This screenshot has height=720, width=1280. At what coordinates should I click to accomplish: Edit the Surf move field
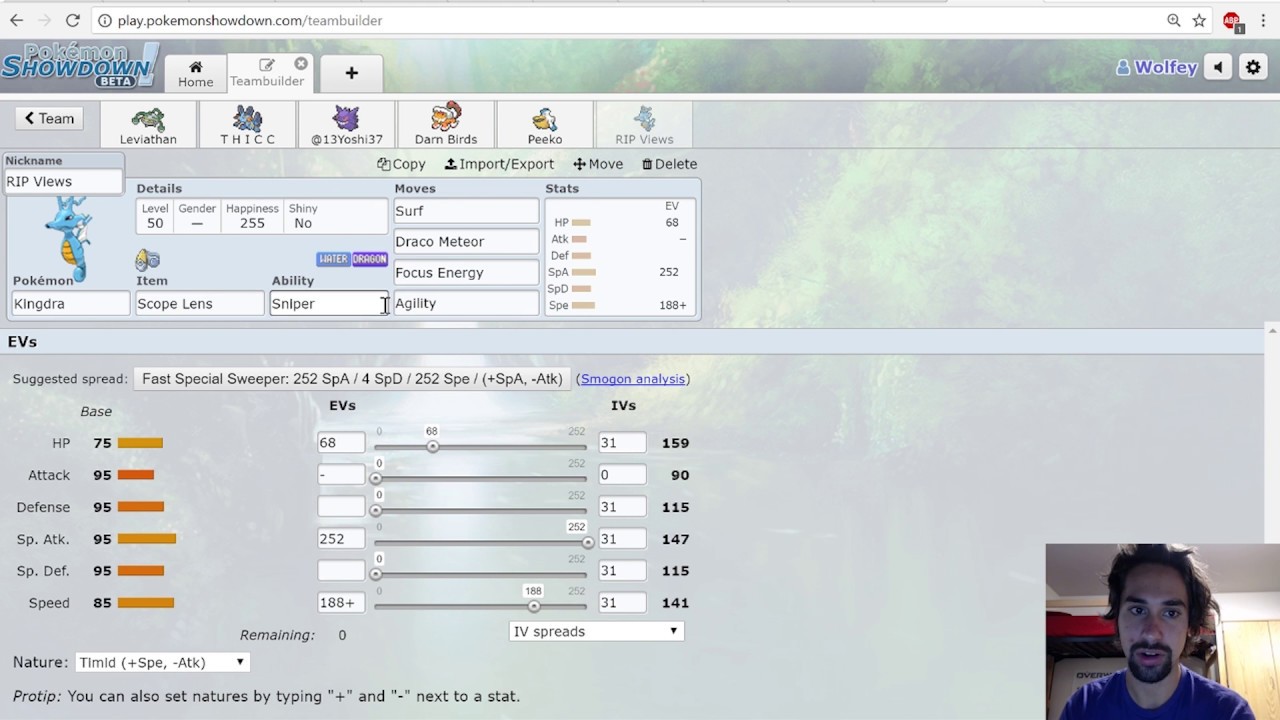466,211
